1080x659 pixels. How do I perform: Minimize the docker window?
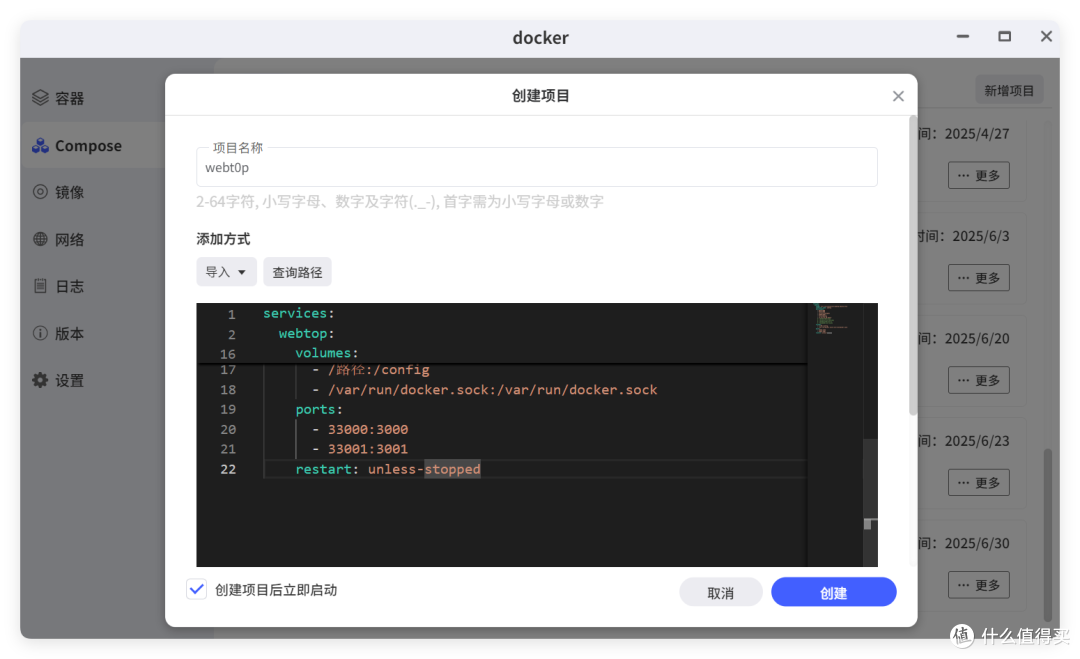pyautogui.click(x=963, y=36)
